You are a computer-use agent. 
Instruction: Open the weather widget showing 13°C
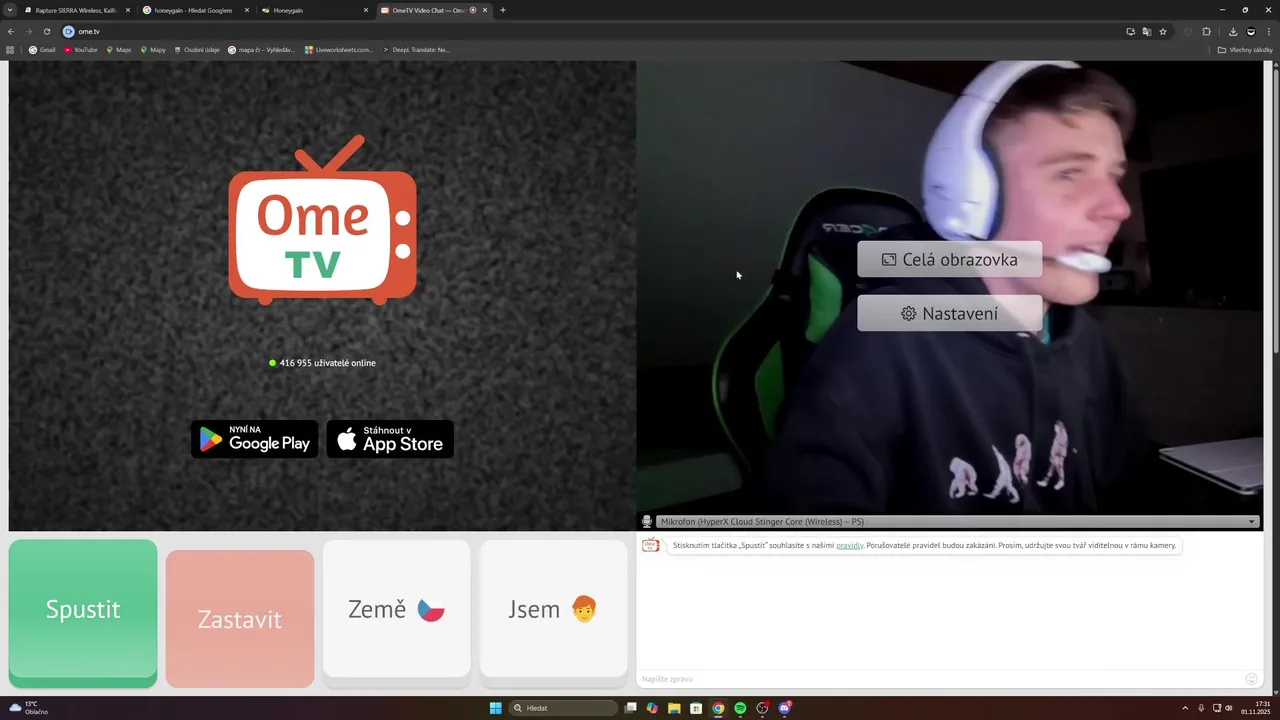pos(28,708)
